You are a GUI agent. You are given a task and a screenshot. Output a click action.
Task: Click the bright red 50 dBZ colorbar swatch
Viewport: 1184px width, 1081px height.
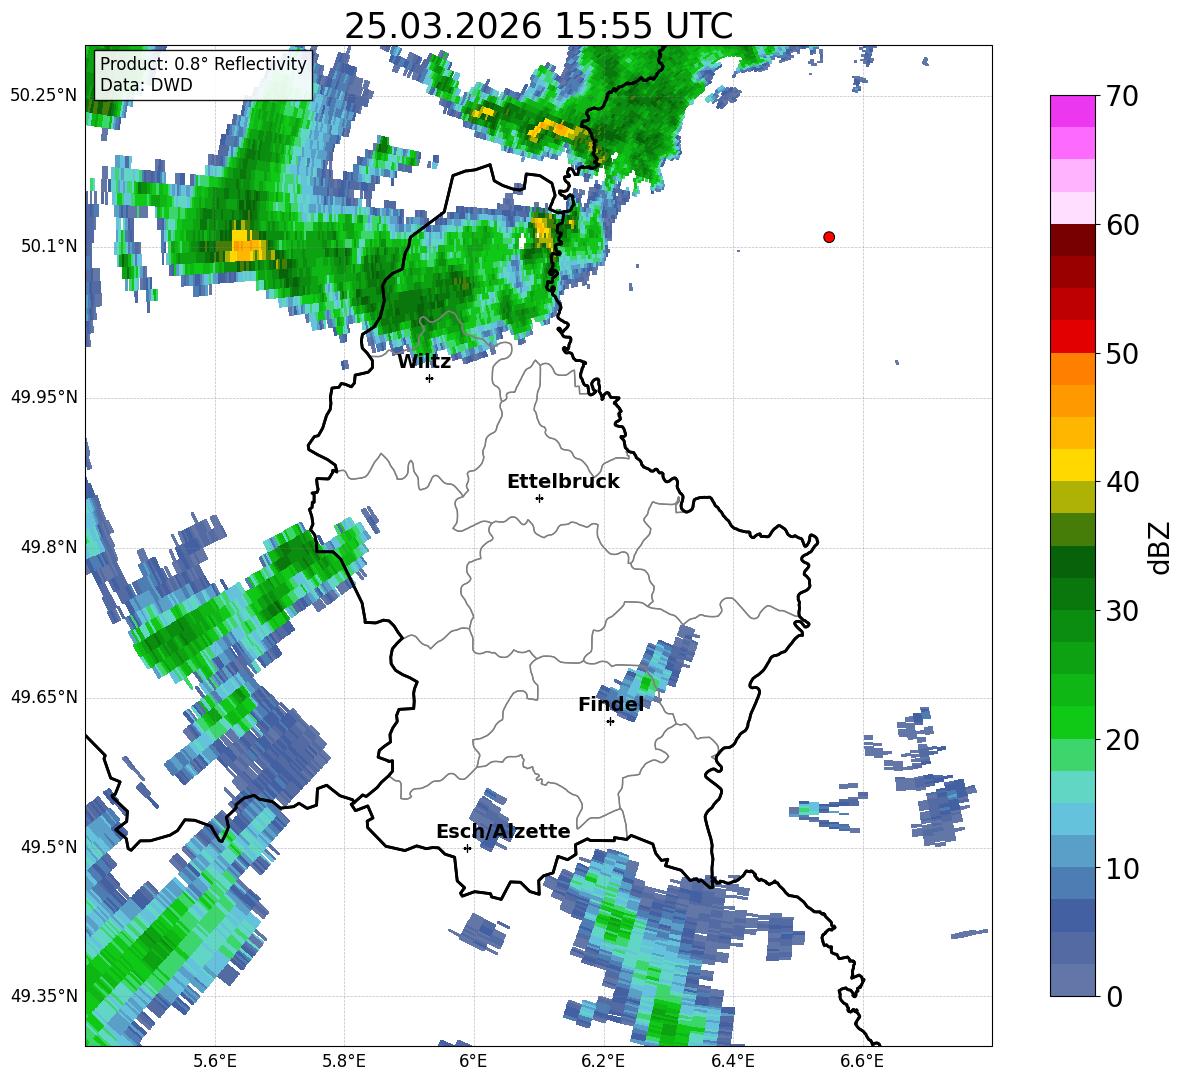[1072, 337]
